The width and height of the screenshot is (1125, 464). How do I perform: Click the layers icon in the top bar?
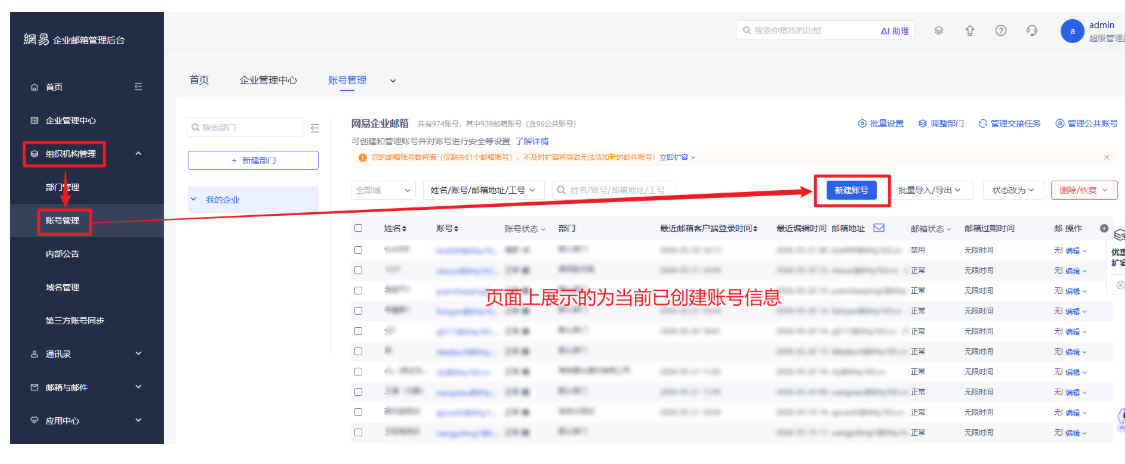click(x=938, y=31)
